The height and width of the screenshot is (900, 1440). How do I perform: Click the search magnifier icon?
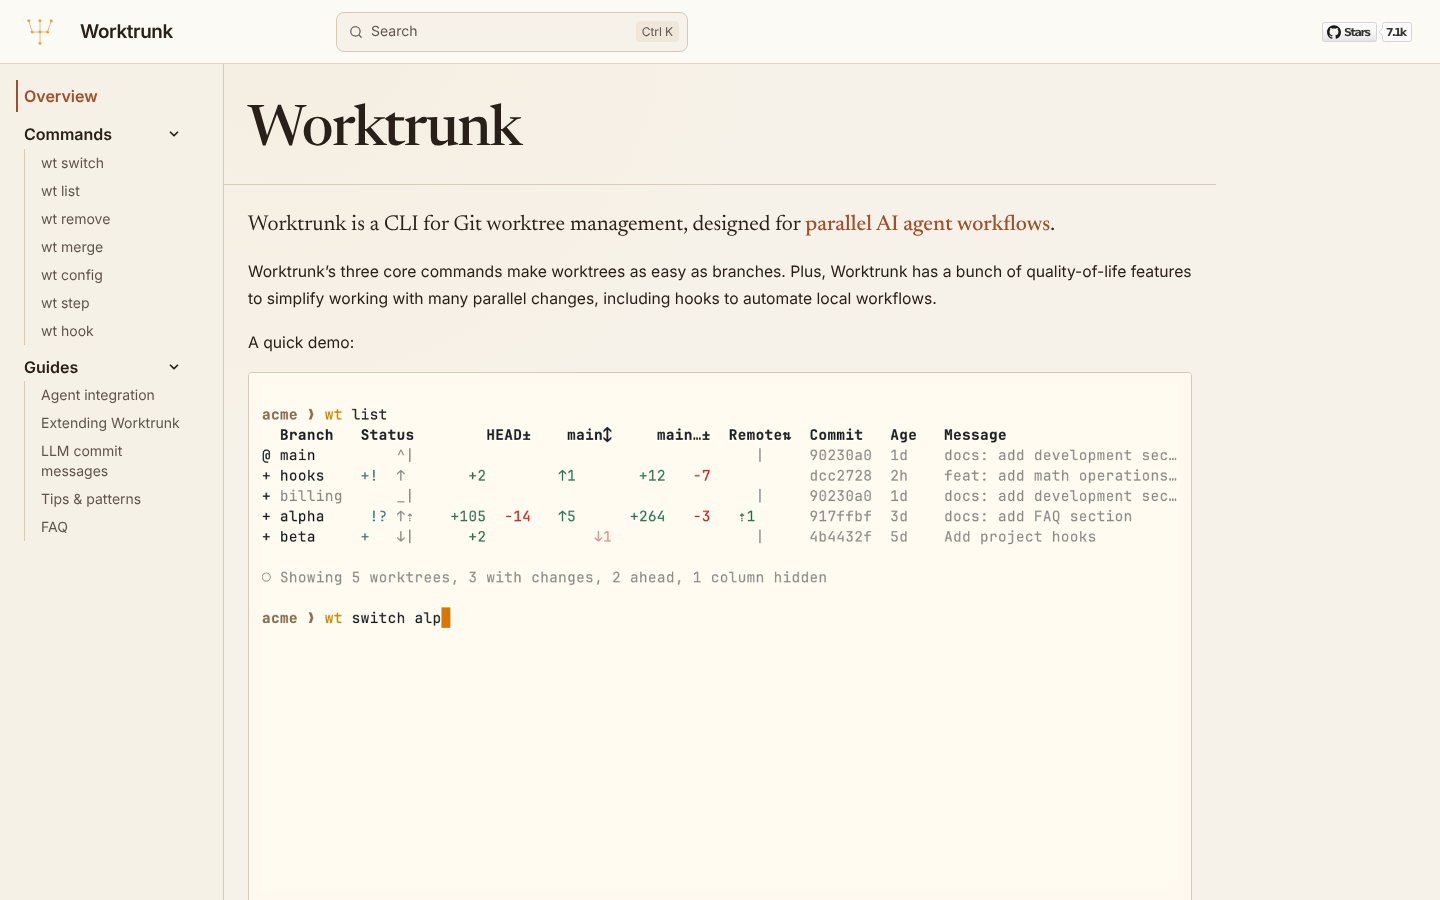(356, 32)
